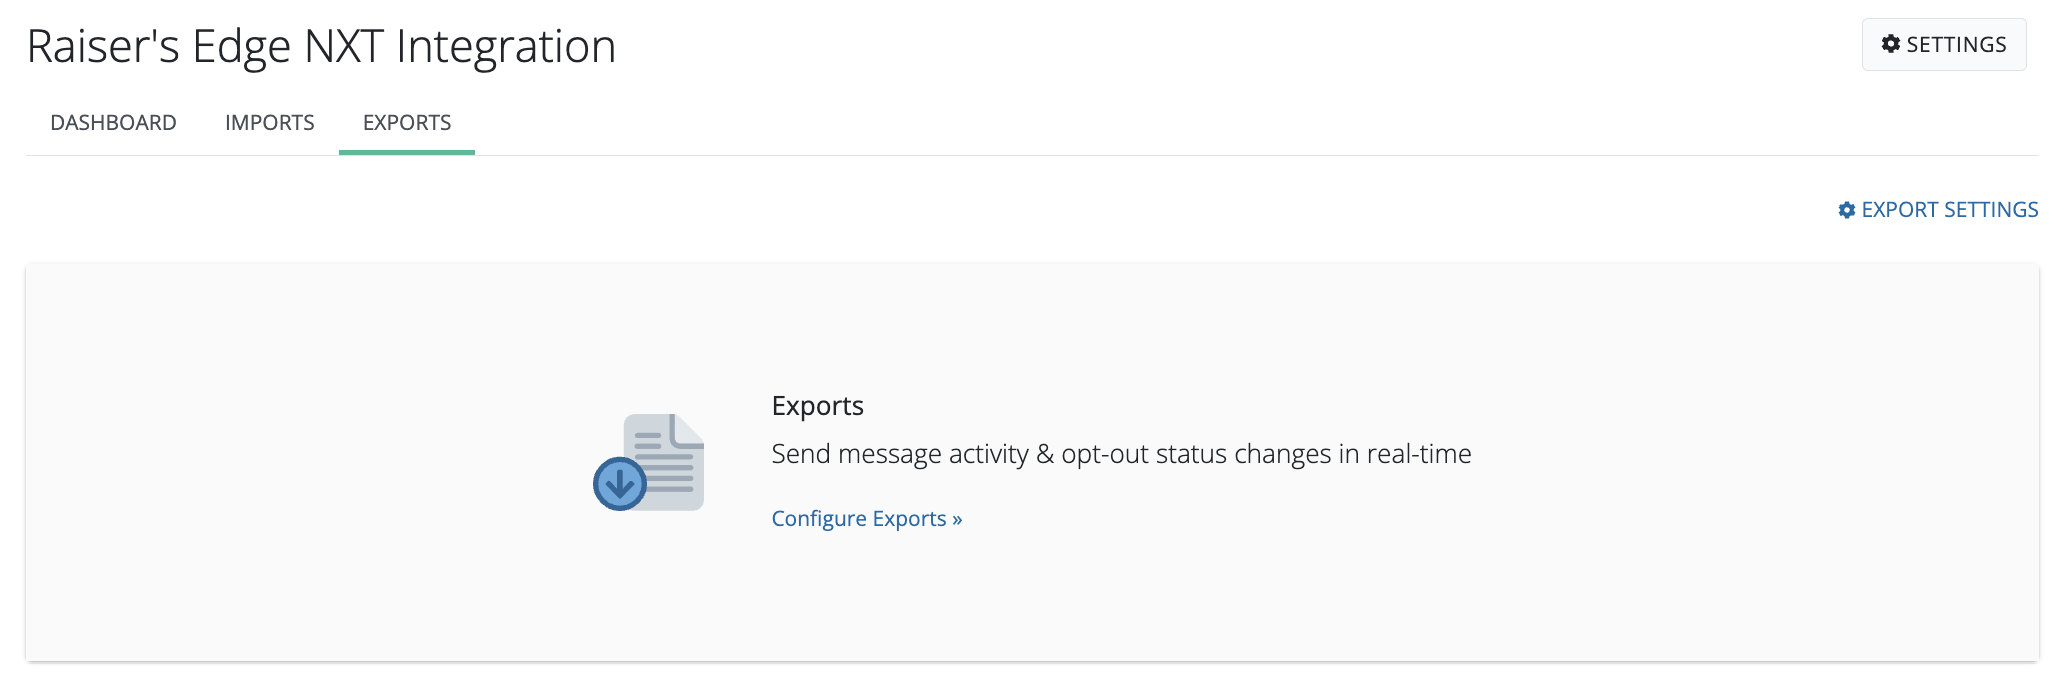Viewport: 2062px width, 688px height.
Task: Select the EXPORTS tab
Action: coord(407,123)
